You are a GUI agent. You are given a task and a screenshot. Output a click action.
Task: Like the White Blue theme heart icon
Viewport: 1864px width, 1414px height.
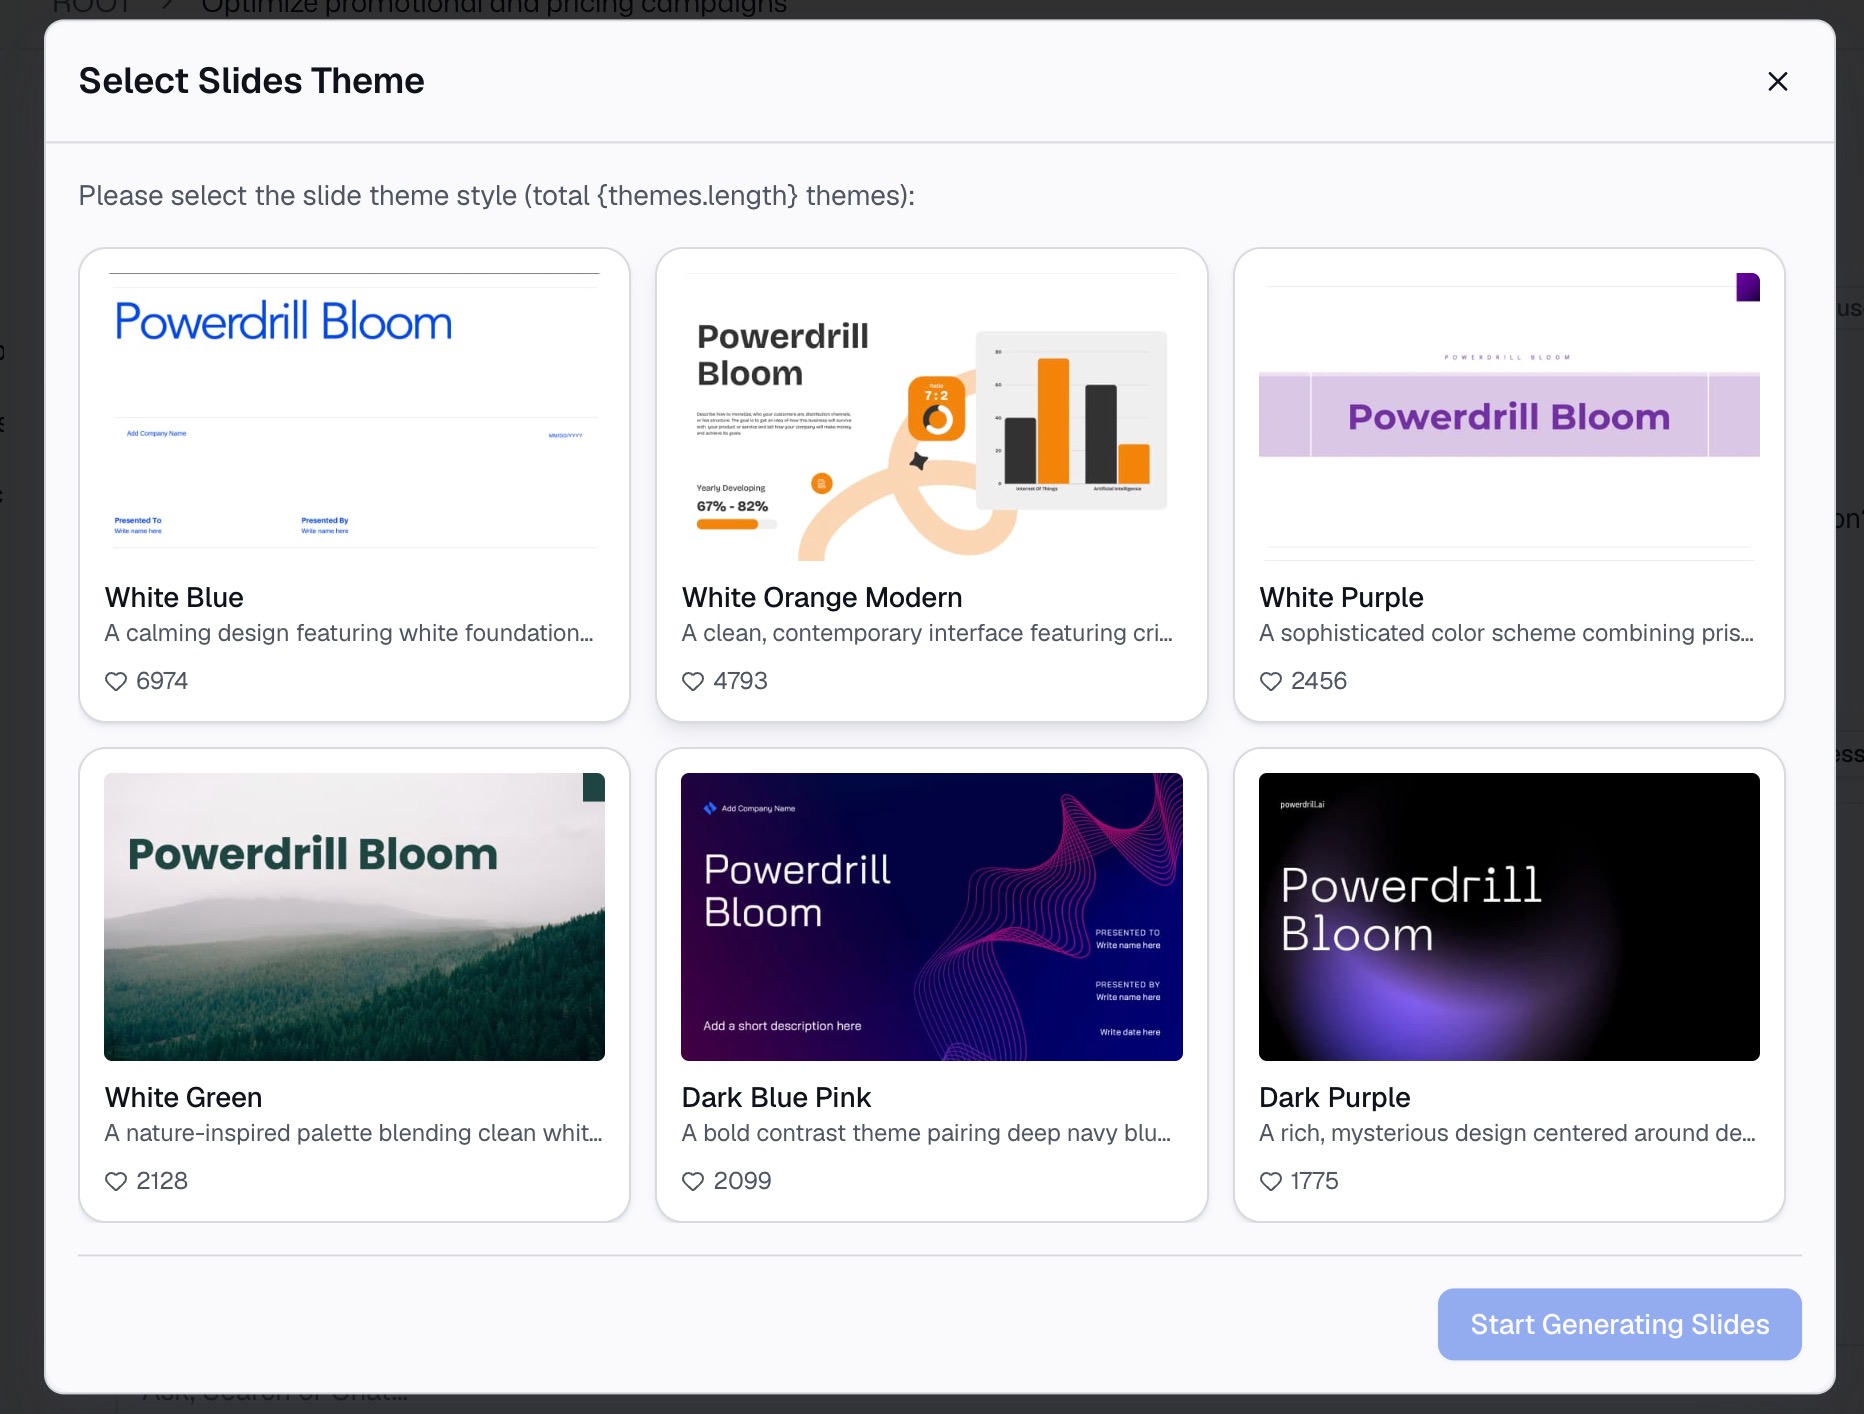coord(116,681)
